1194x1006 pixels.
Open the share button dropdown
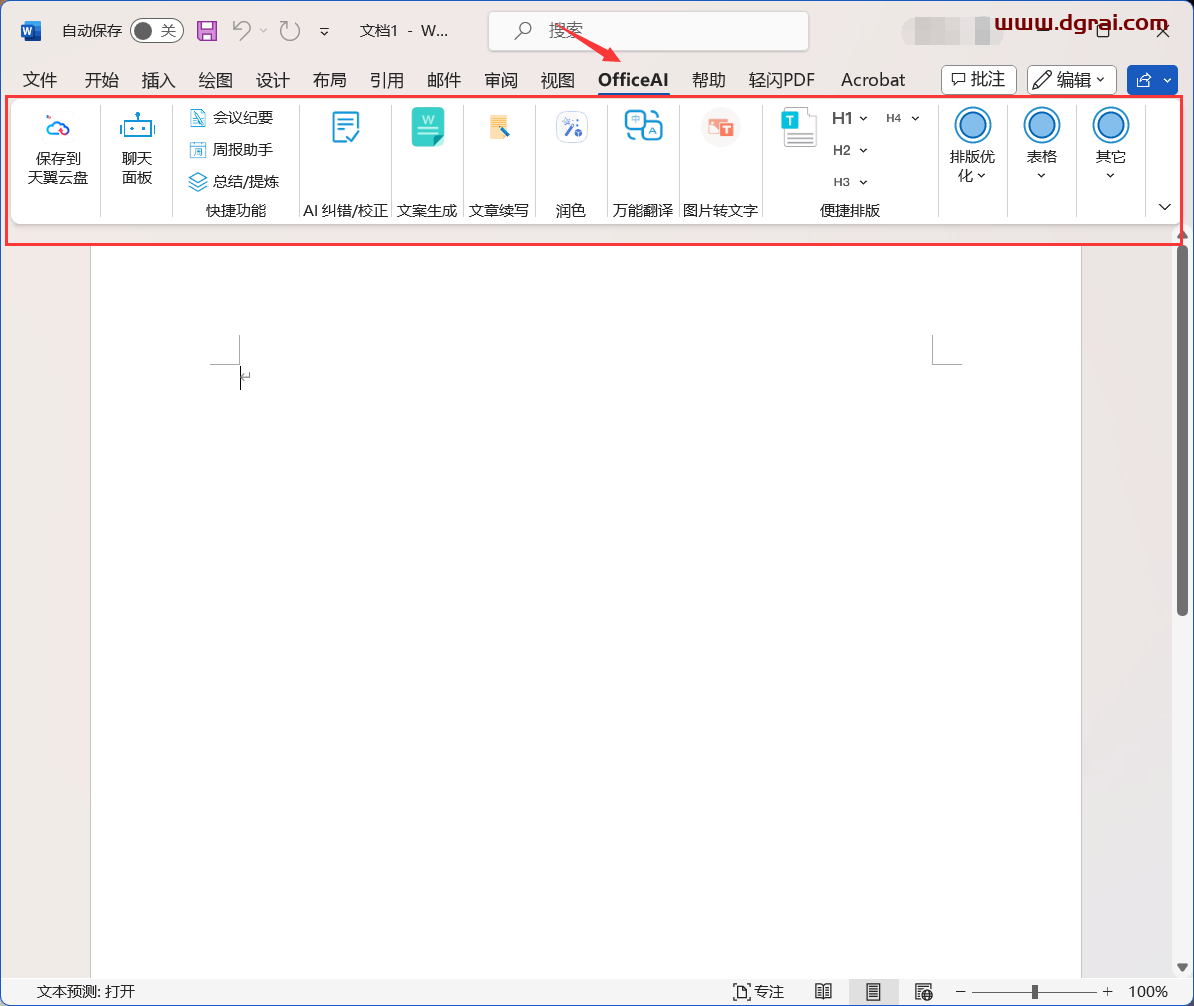pyautogui.click(x=1167, y=80)
